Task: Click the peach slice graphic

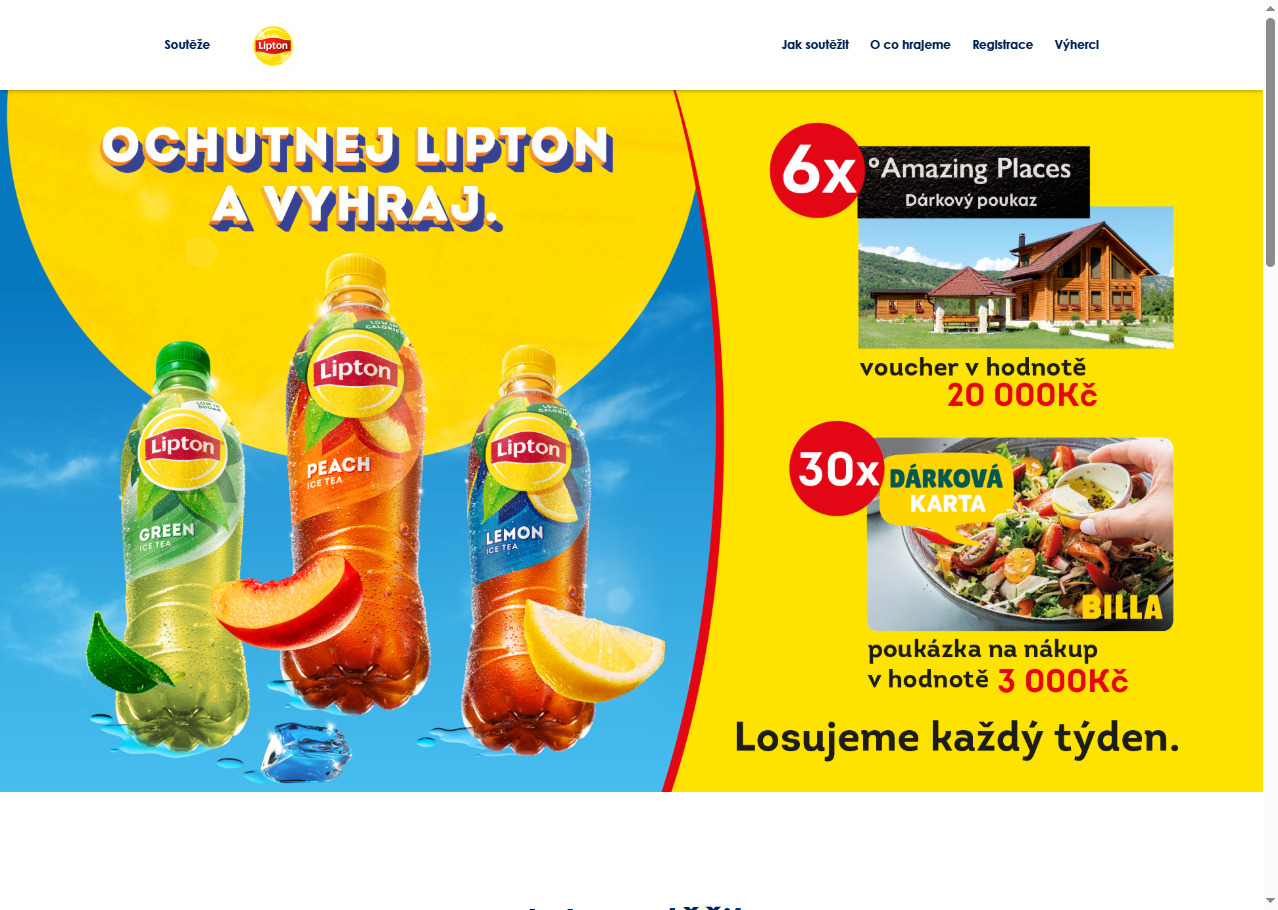Action: point(287,604)
